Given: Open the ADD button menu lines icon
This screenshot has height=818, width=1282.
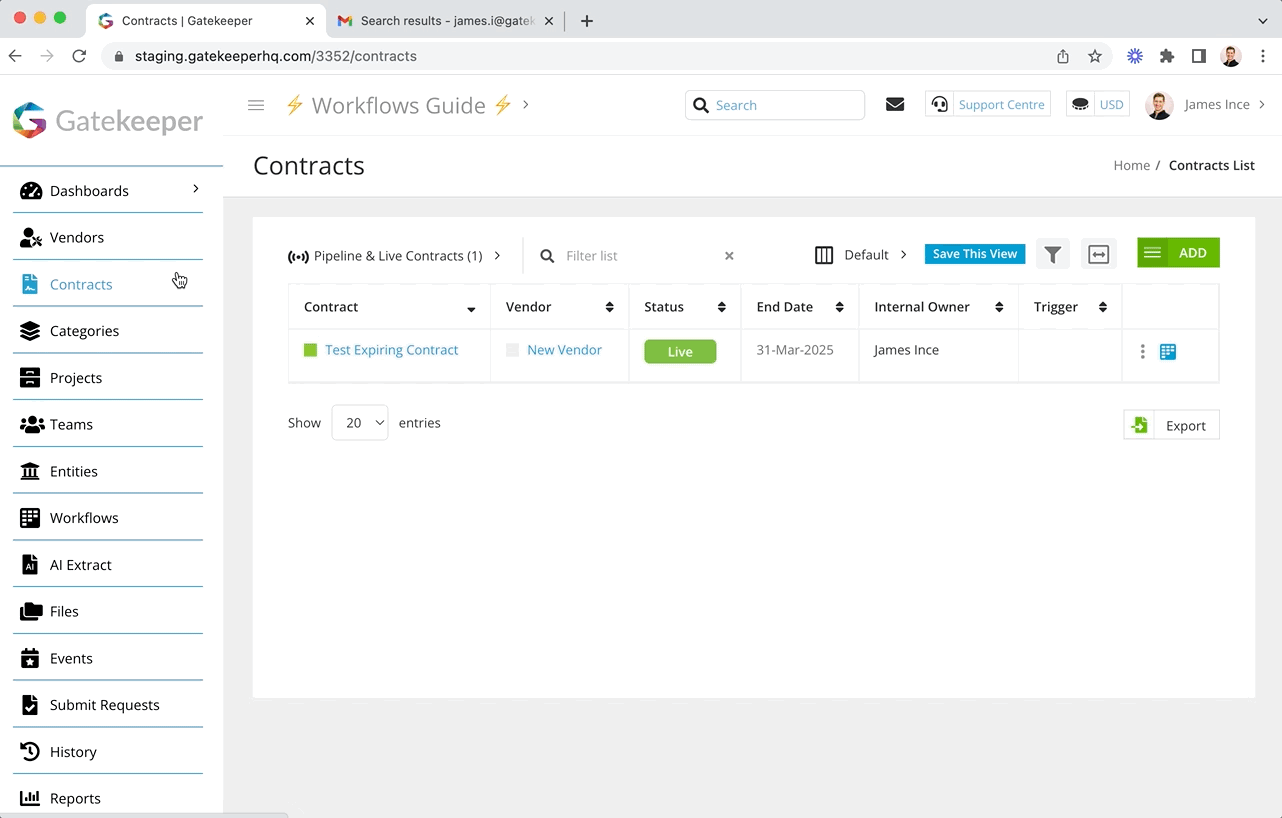Looking at the screenshot, I should [1152, 253].
